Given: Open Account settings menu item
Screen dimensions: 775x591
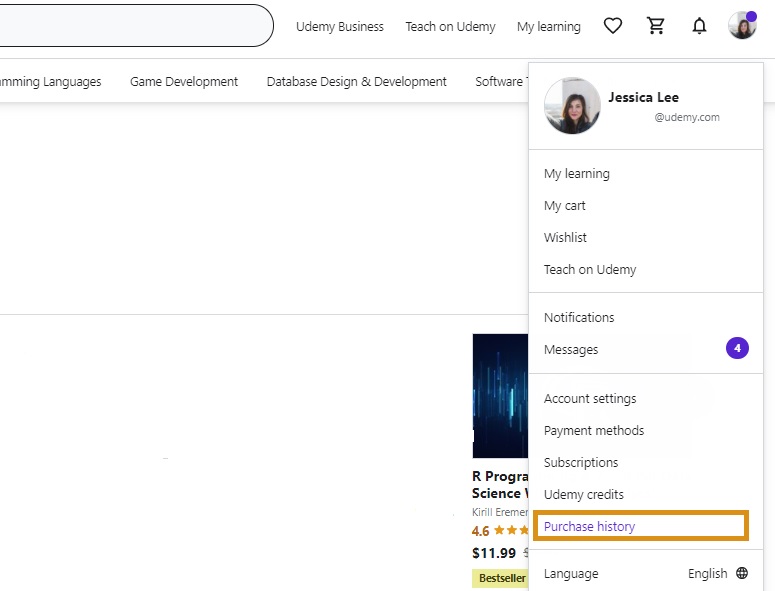Looking at the screenshot, I should 590,399.
